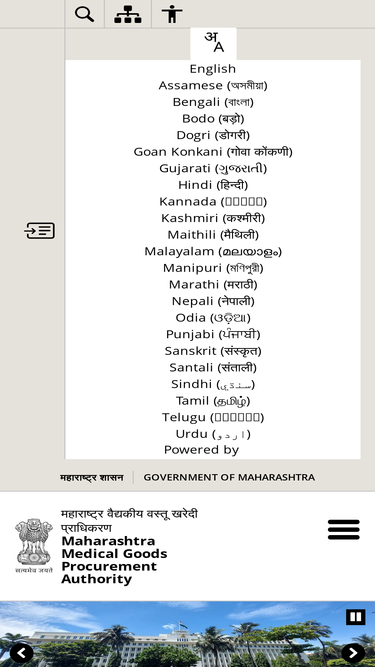
Task: Choose Hindi from language list
Action: coord(213,185)
